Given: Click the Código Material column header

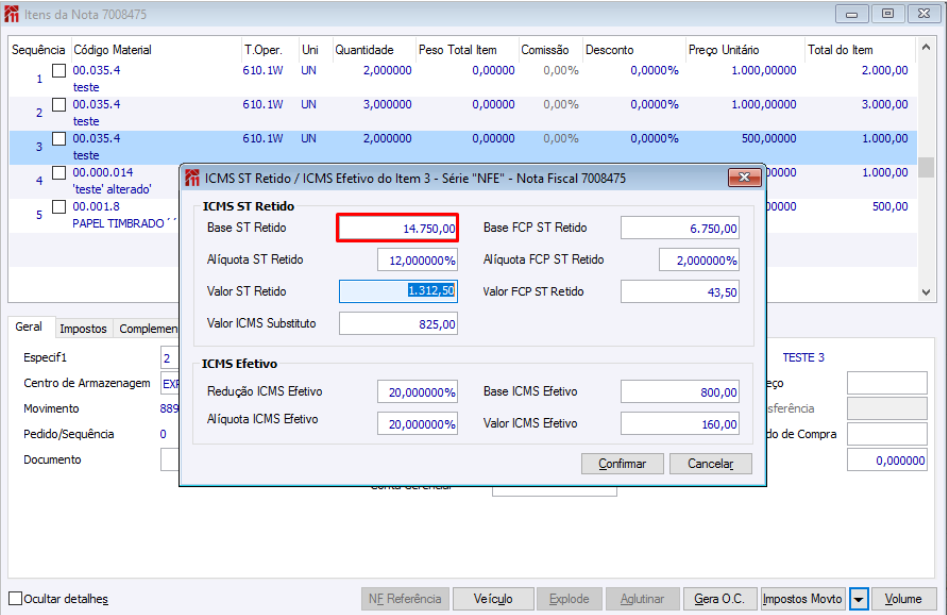Looking at the screenshot, I should point(112,50).
